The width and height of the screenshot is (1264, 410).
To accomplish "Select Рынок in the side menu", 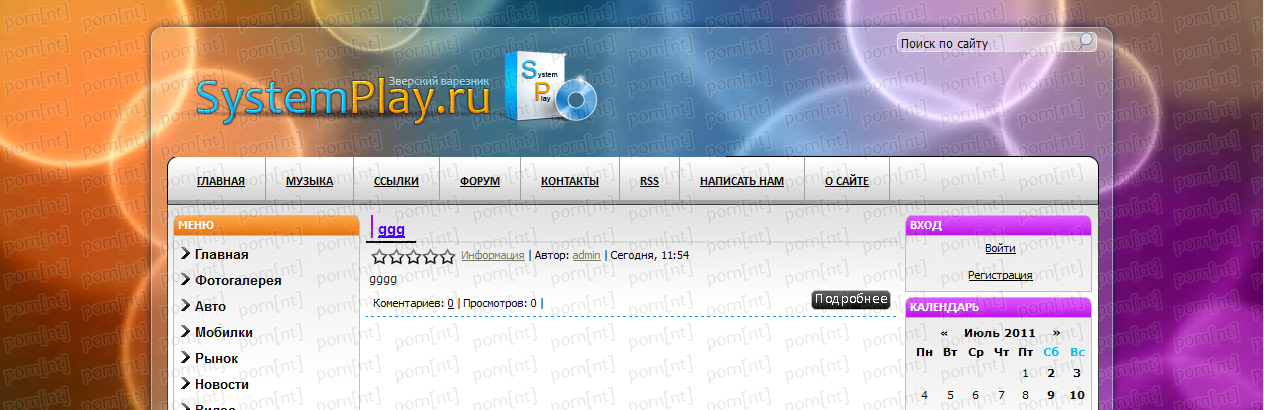I will click(x=216, y=359).
